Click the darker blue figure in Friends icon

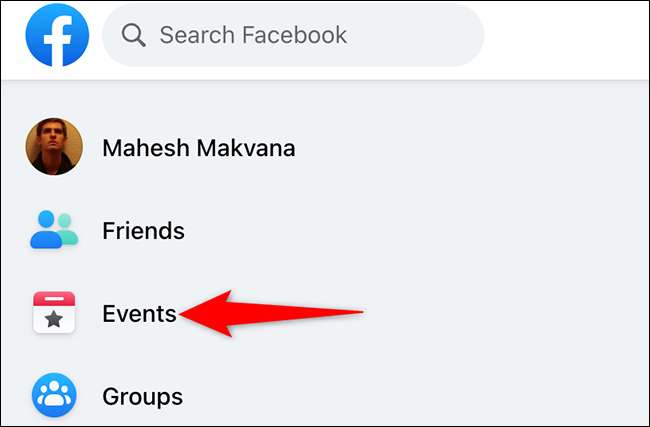(x=45, y=231)
